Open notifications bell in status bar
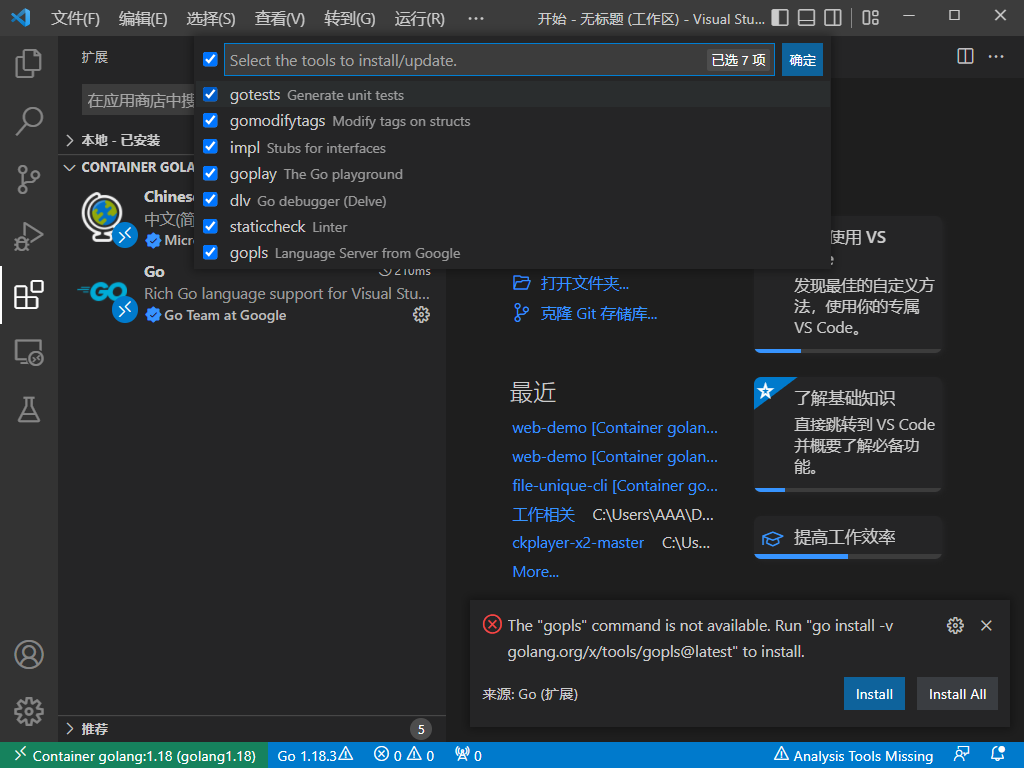This screenshot has height=768, width=1024. pyautogui.click(x=997, y=755)
